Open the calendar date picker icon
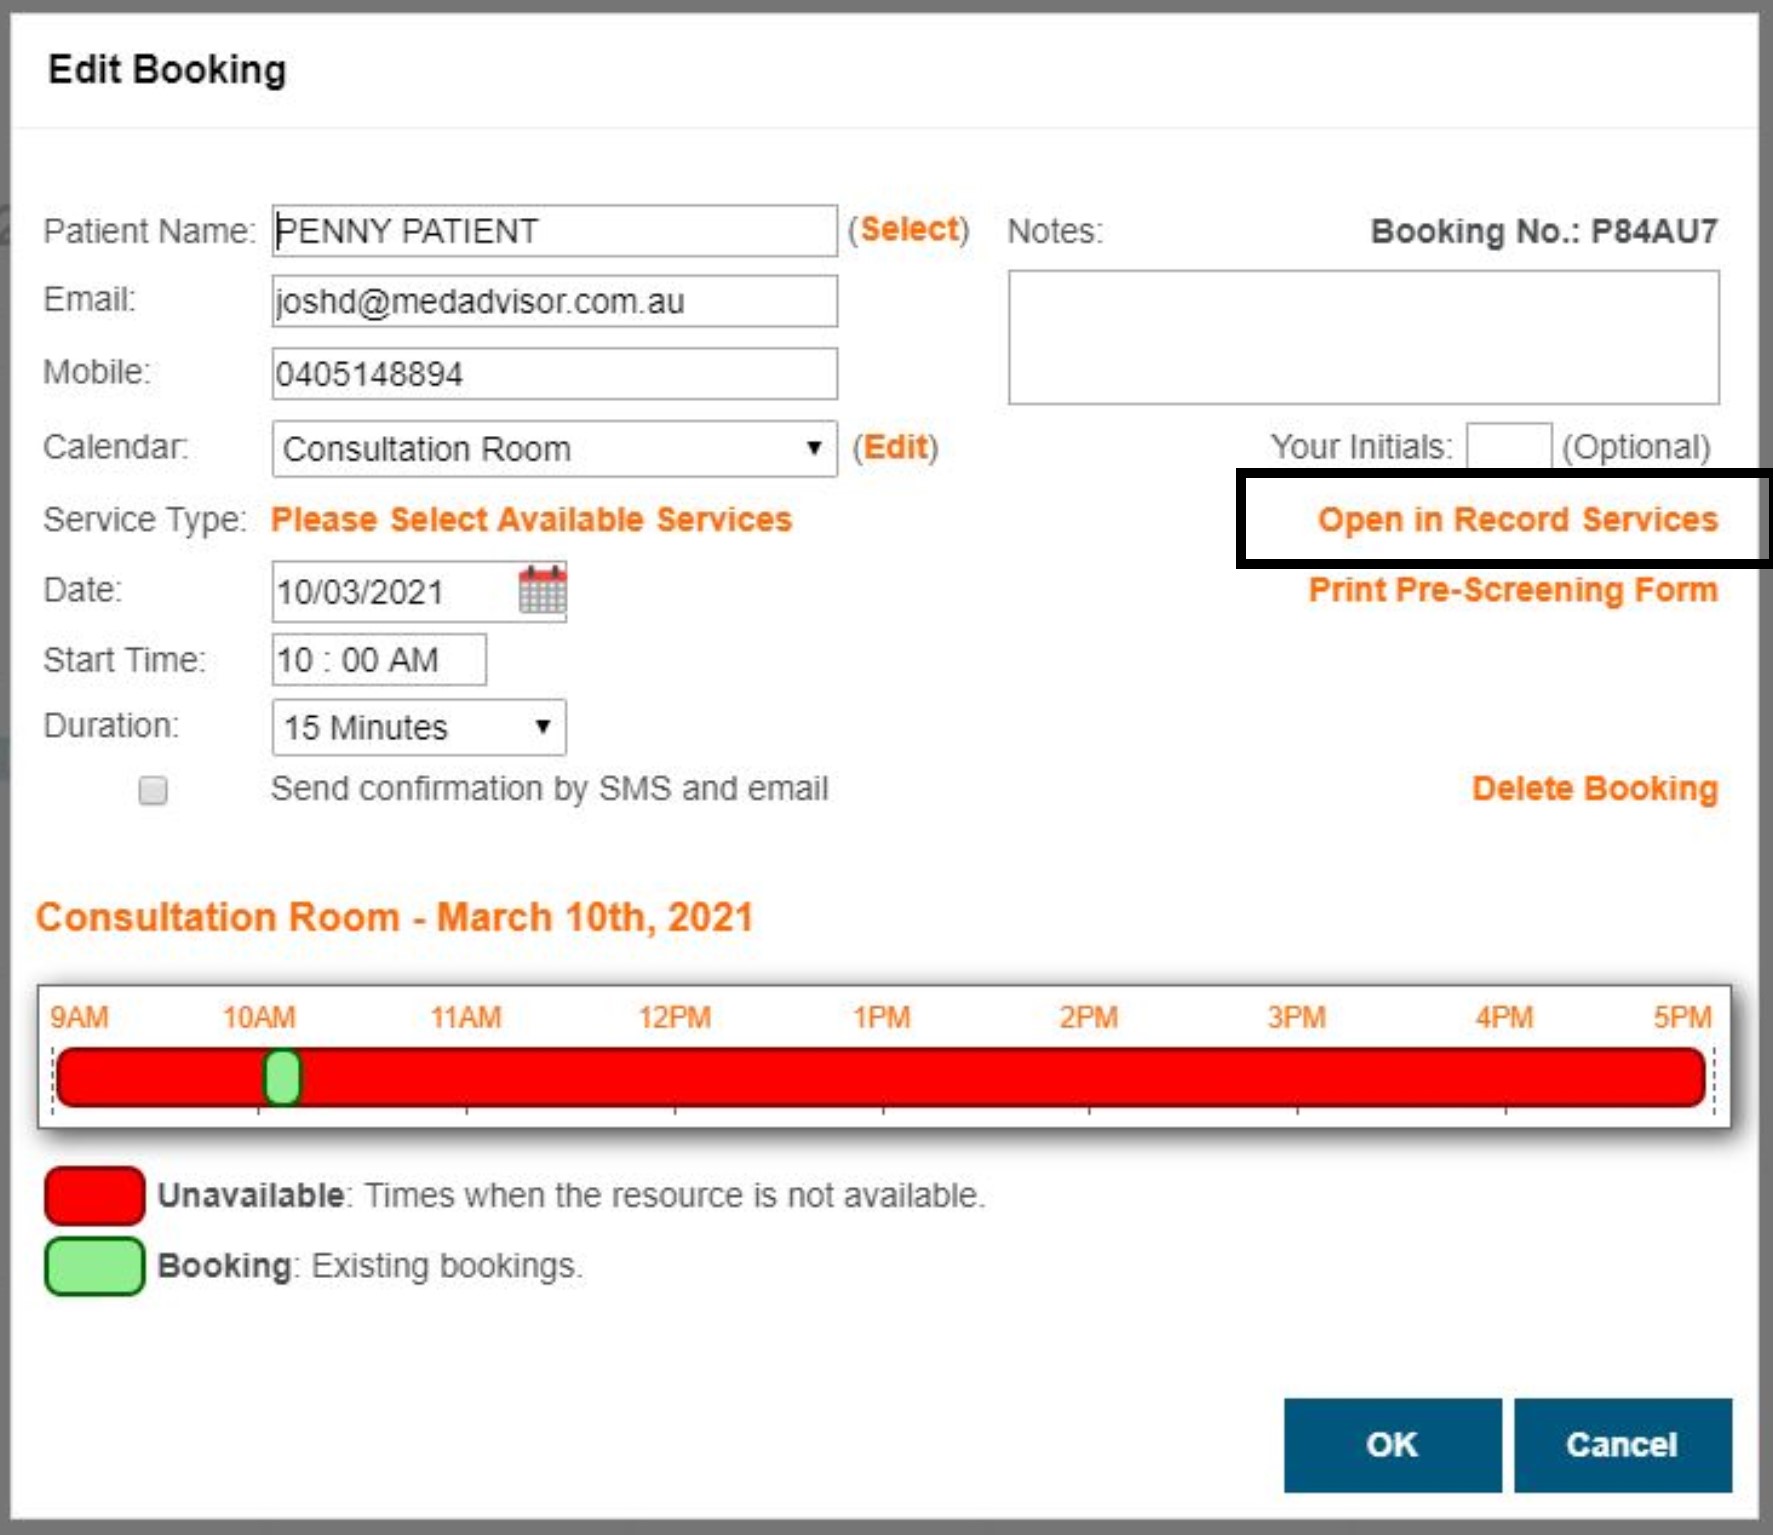The width and height of the screenshot is (1773, 1535). click(542, 590)
